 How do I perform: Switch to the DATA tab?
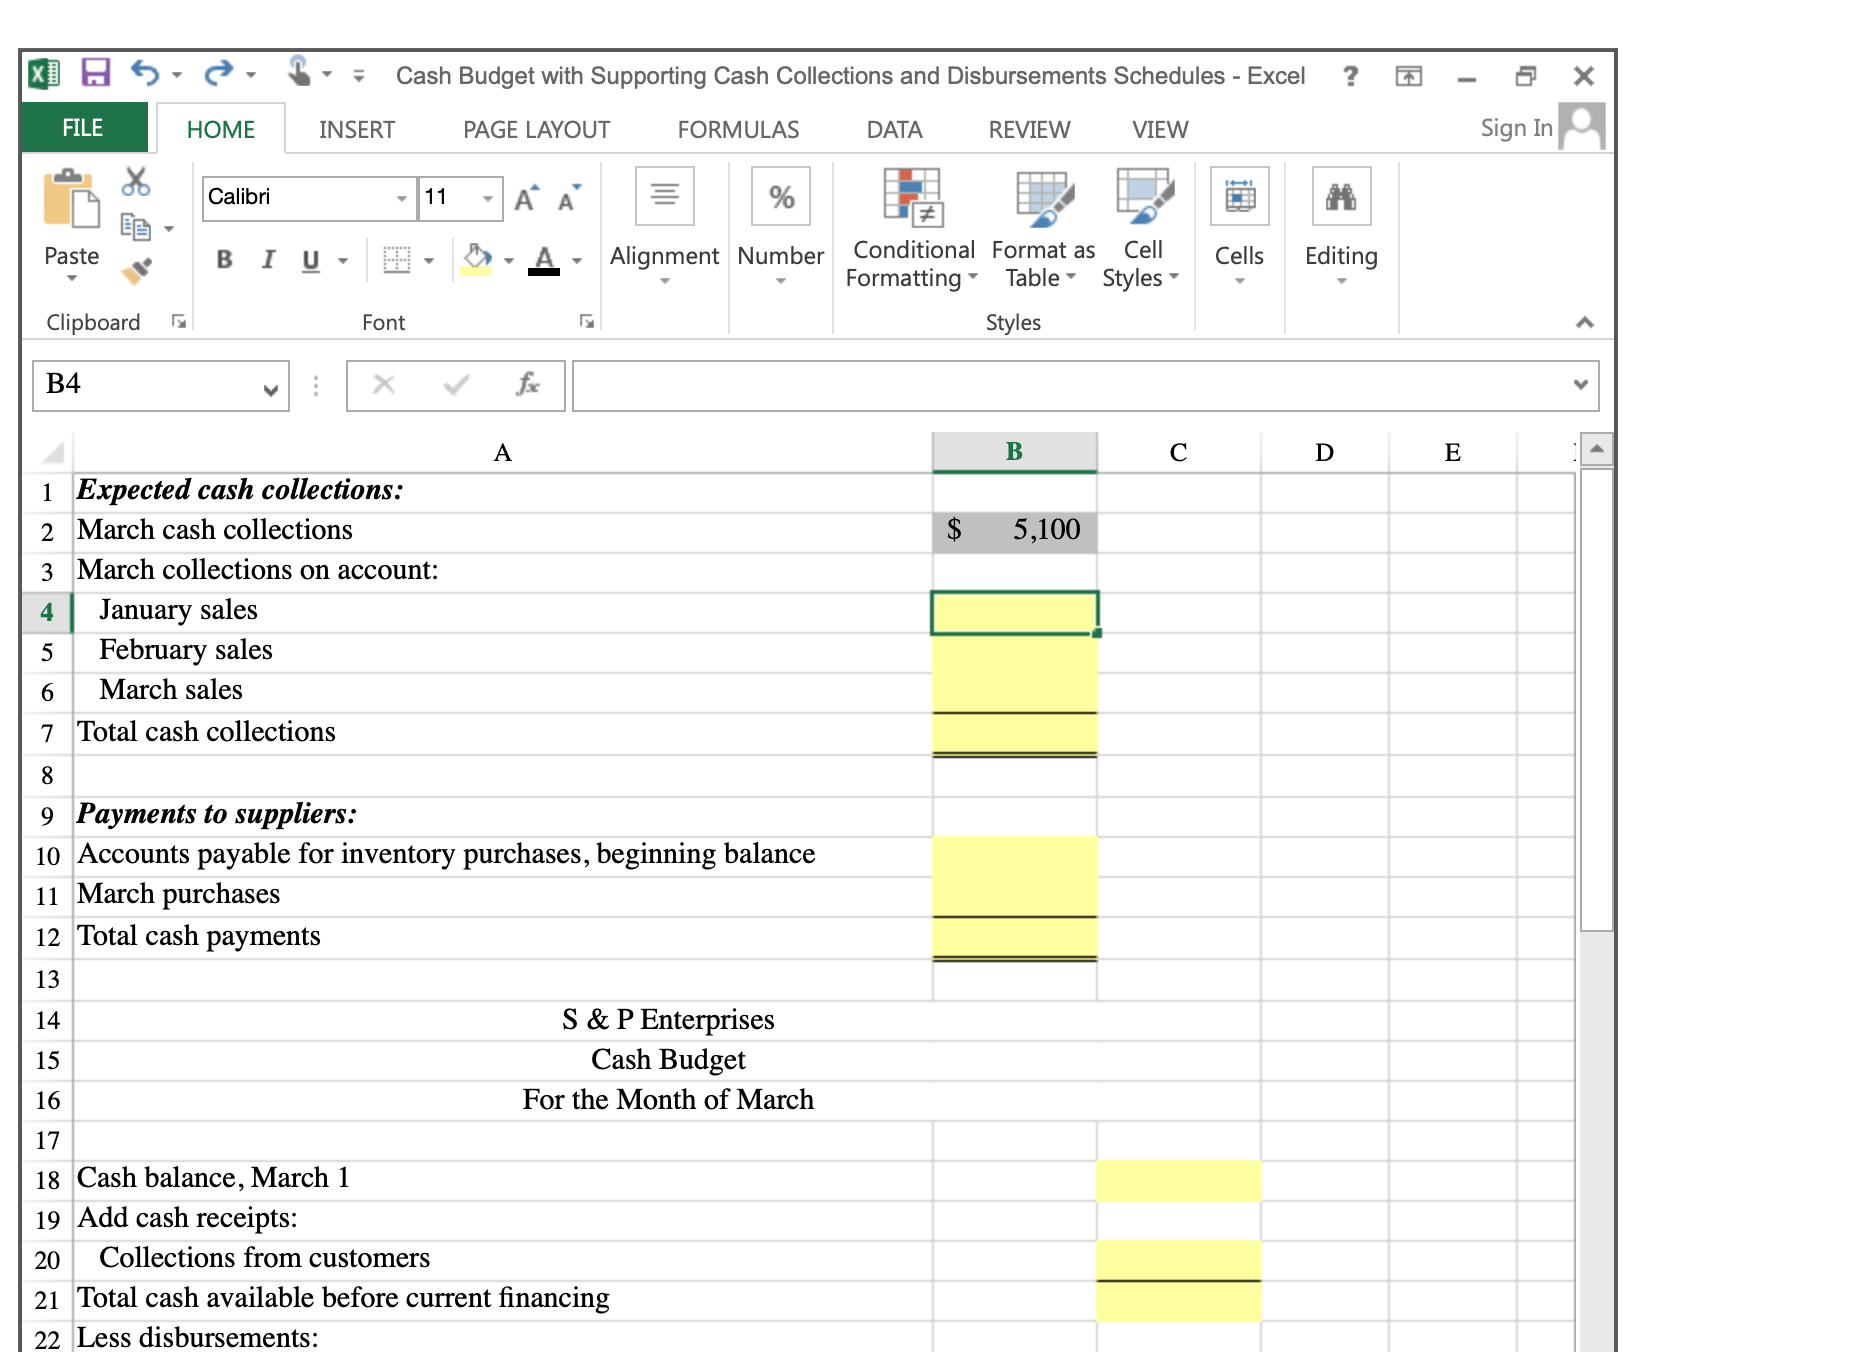pyautogui.click(x=894, y=130)
